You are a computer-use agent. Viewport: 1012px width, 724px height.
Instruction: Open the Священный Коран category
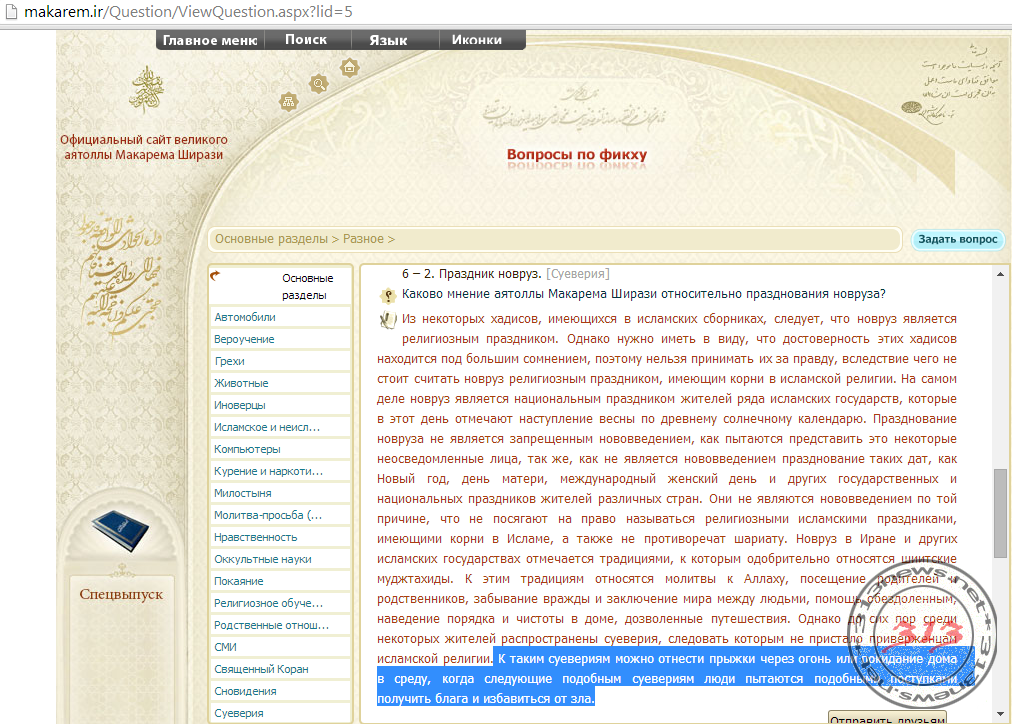281,669
